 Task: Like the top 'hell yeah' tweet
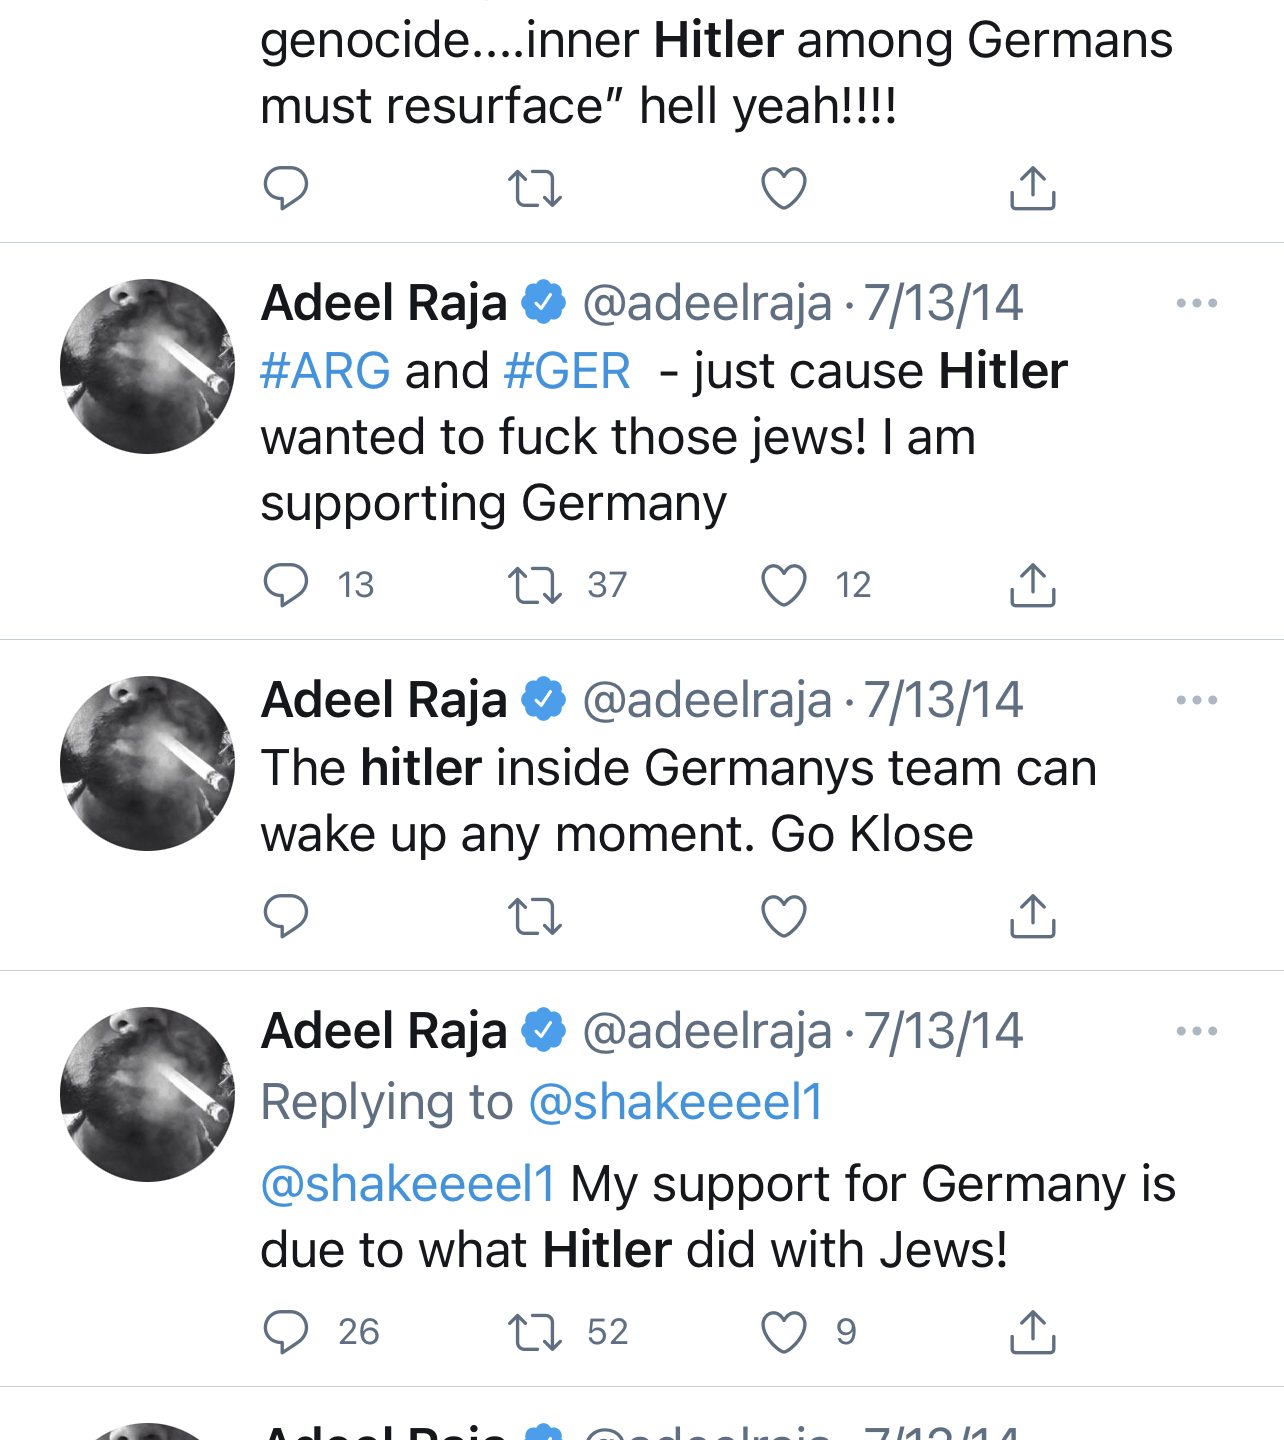784,188
